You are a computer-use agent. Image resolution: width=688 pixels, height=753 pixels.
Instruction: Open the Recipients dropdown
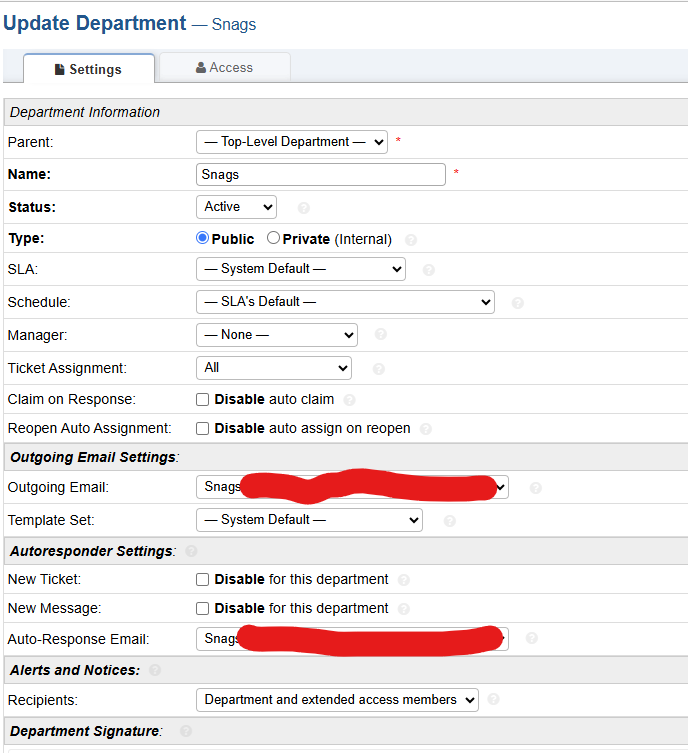338,700
